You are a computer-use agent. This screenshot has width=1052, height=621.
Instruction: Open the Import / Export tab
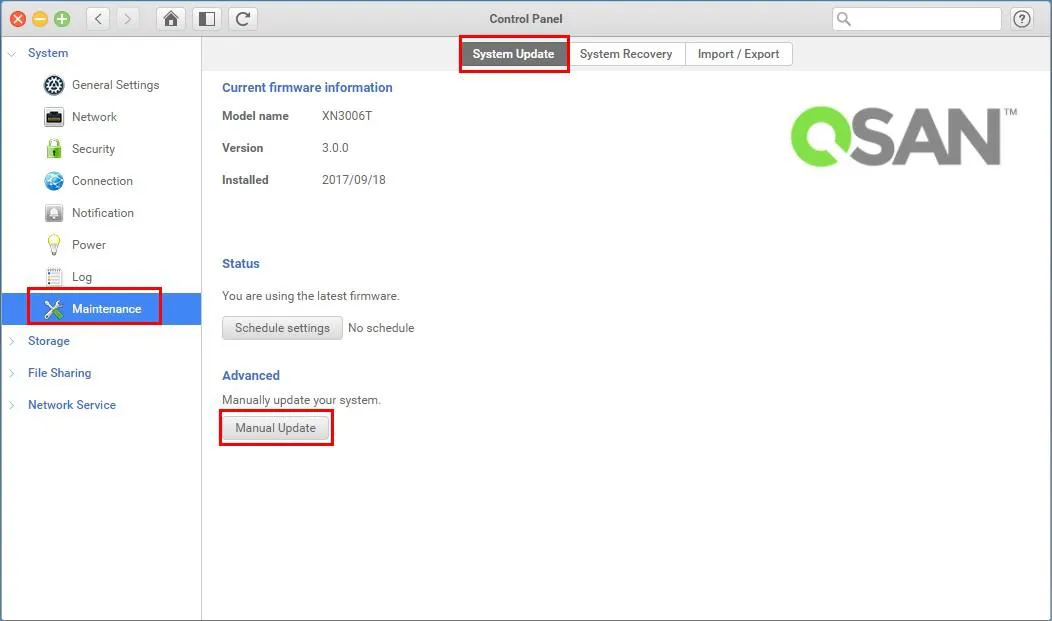click(x=738, y=54)
